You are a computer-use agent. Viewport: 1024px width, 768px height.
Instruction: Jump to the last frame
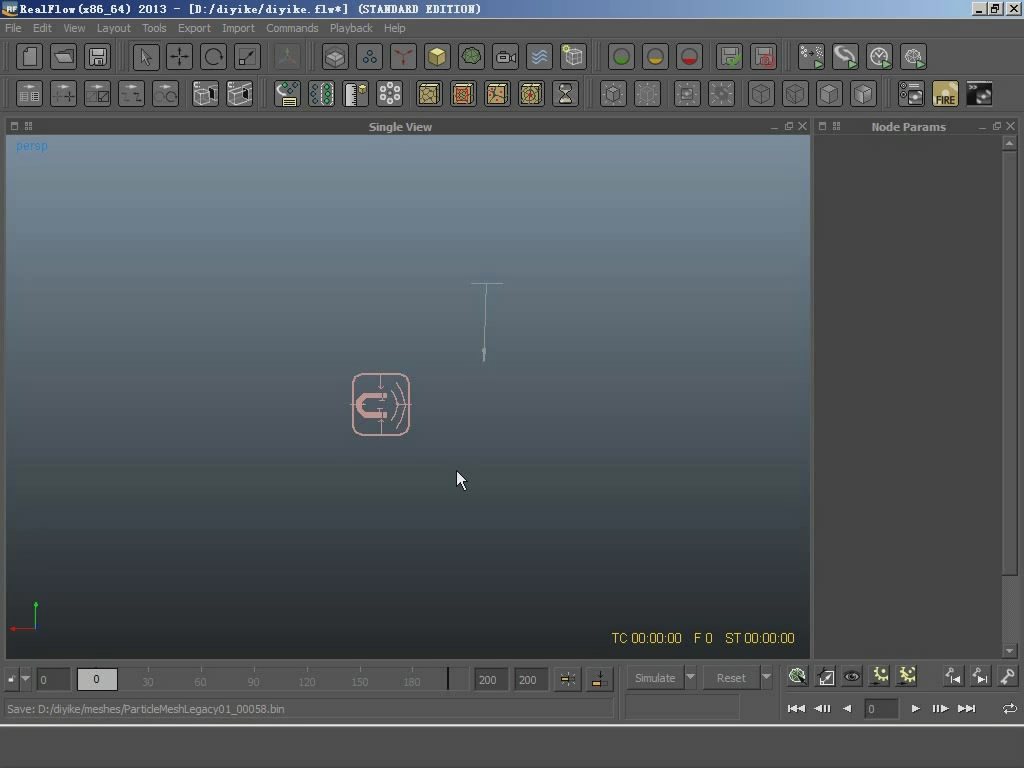(967, 709)
